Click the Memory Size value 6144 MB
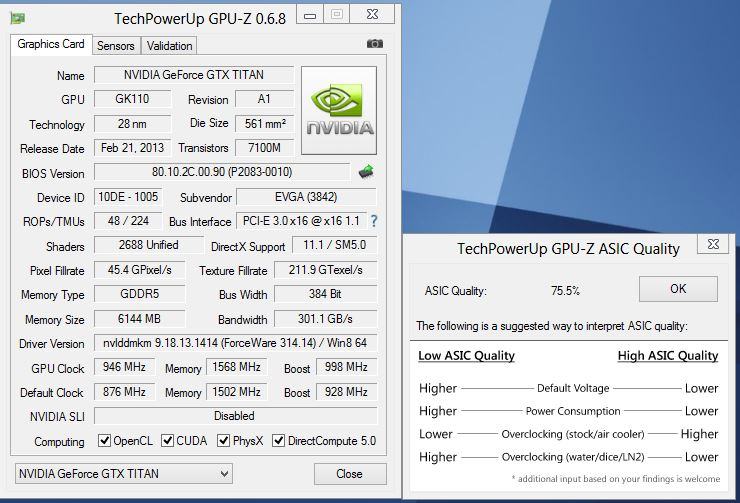Image resolution: width=740 pixels, height=503 pixels. click(140, 319)
